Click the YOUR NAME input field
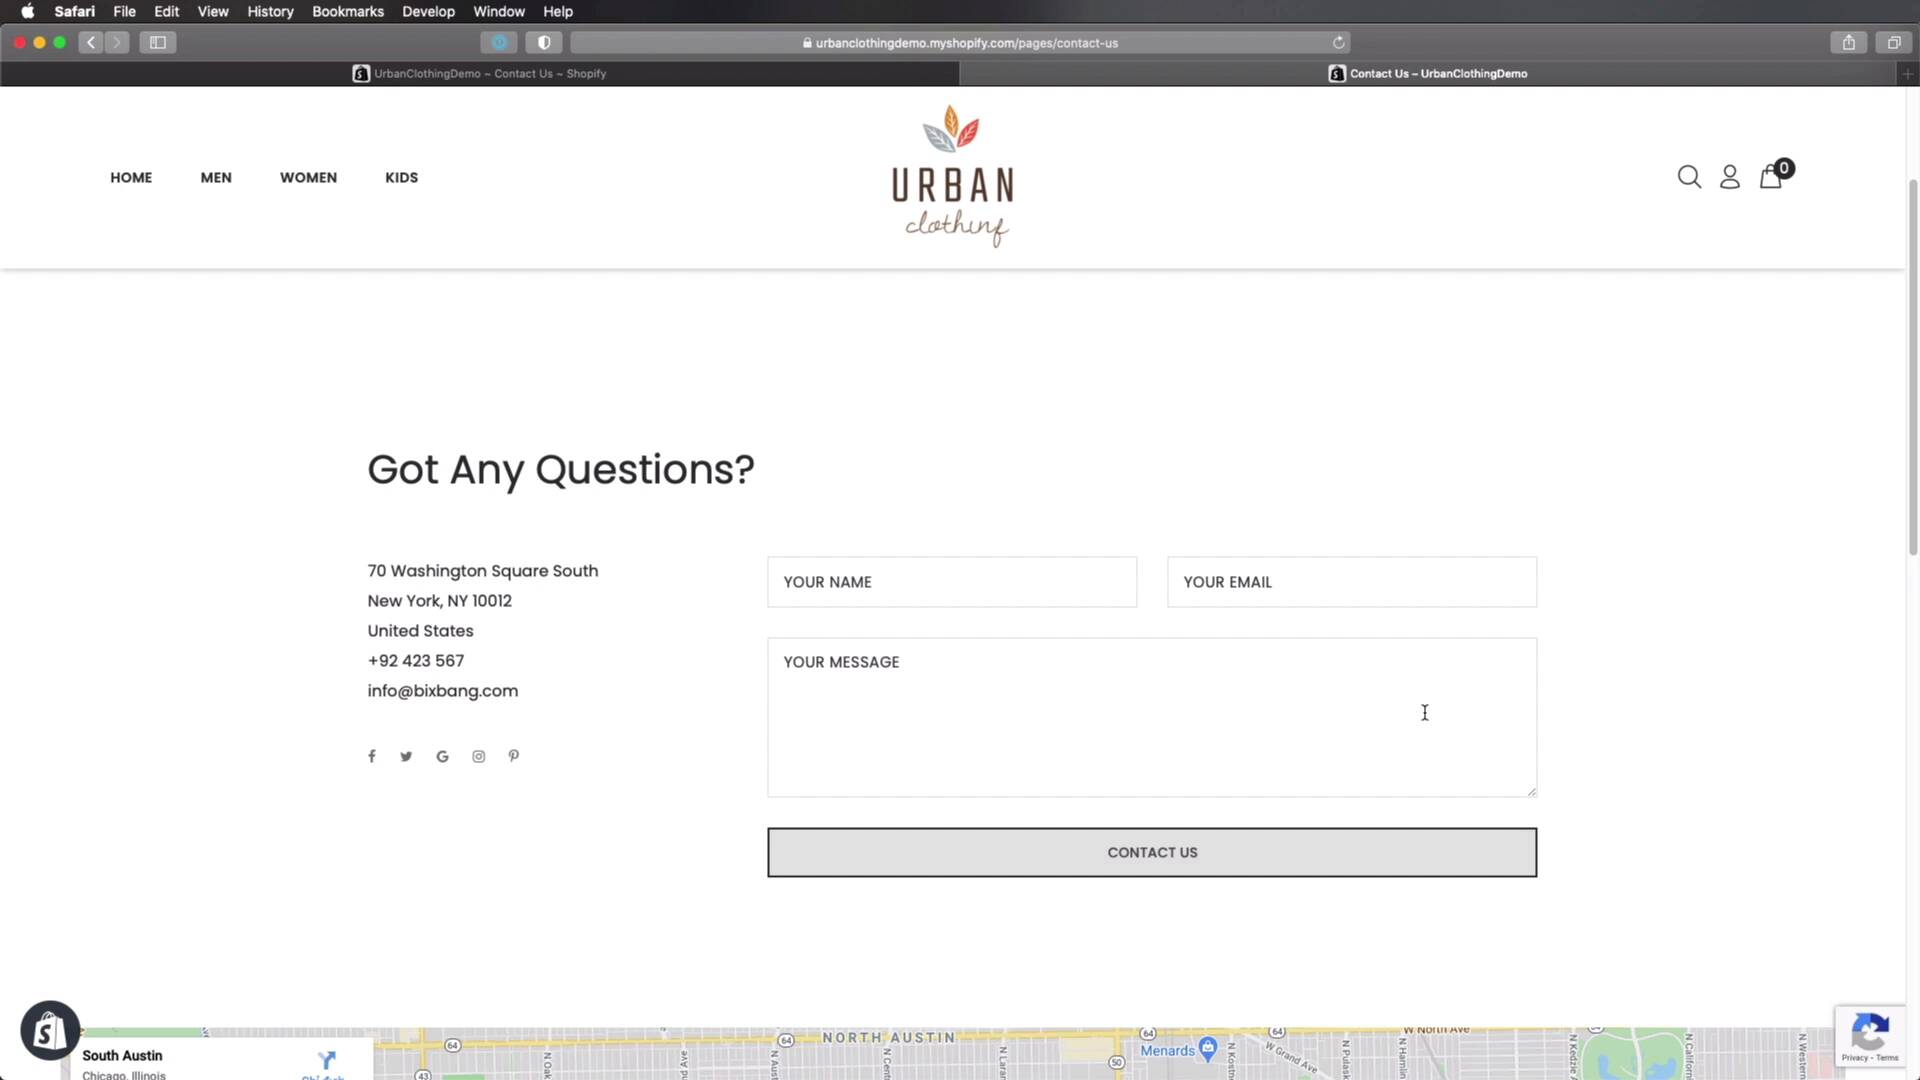The image size is (1920, 1080). [951, 582]
